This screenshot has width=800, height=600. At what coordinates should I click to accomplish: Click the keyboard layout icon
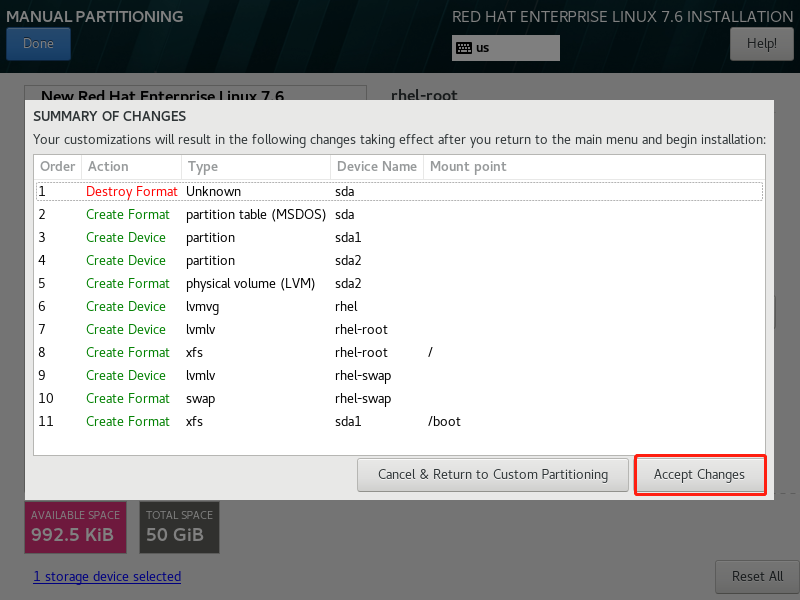point(464,48)
